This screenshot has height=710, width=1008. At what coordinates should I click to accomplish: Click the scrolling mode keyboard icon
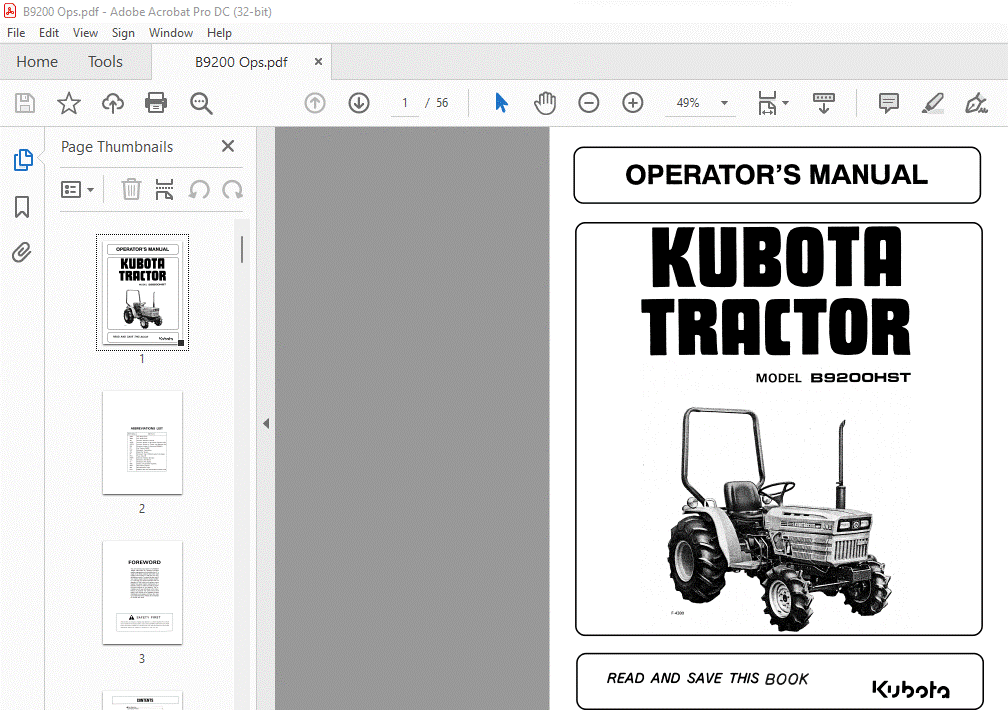tap(824, 103)
